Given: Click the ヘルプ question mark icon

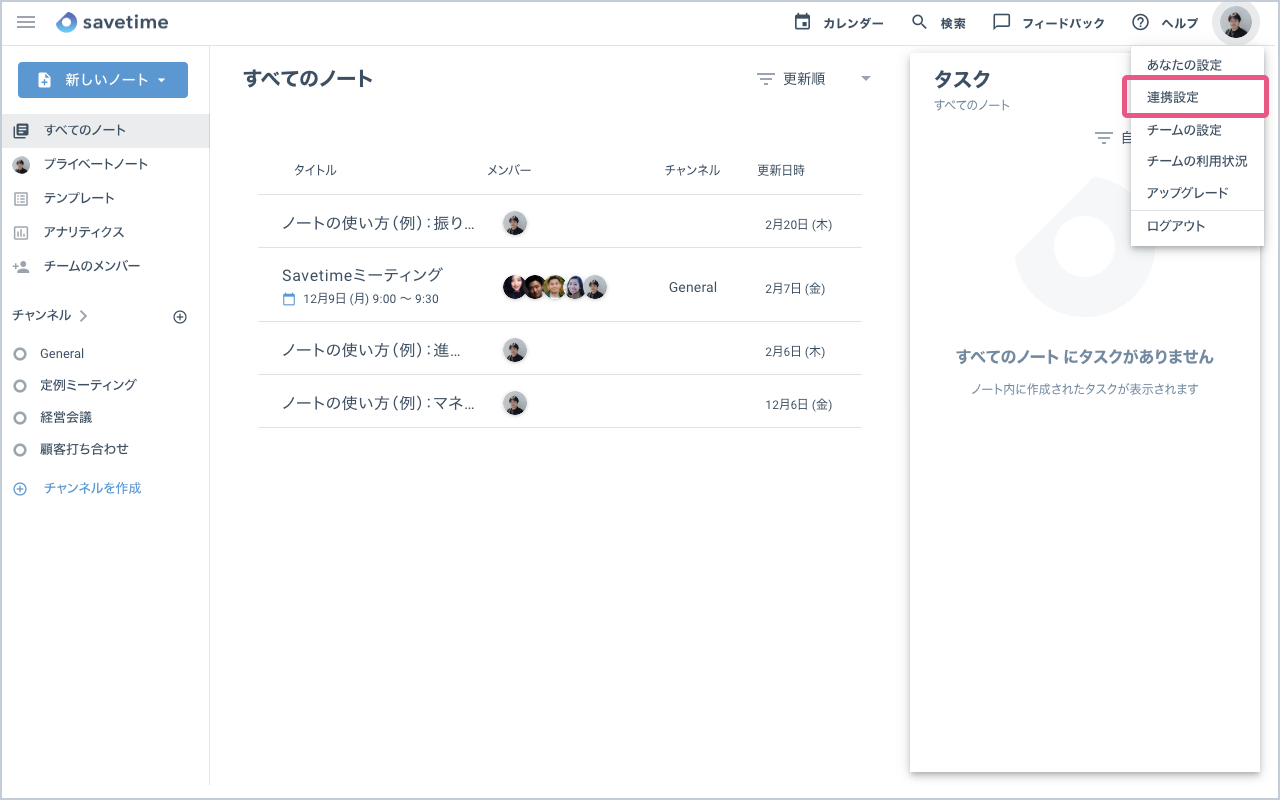Looking at the screenshot, I should (x=1140, y=22).
